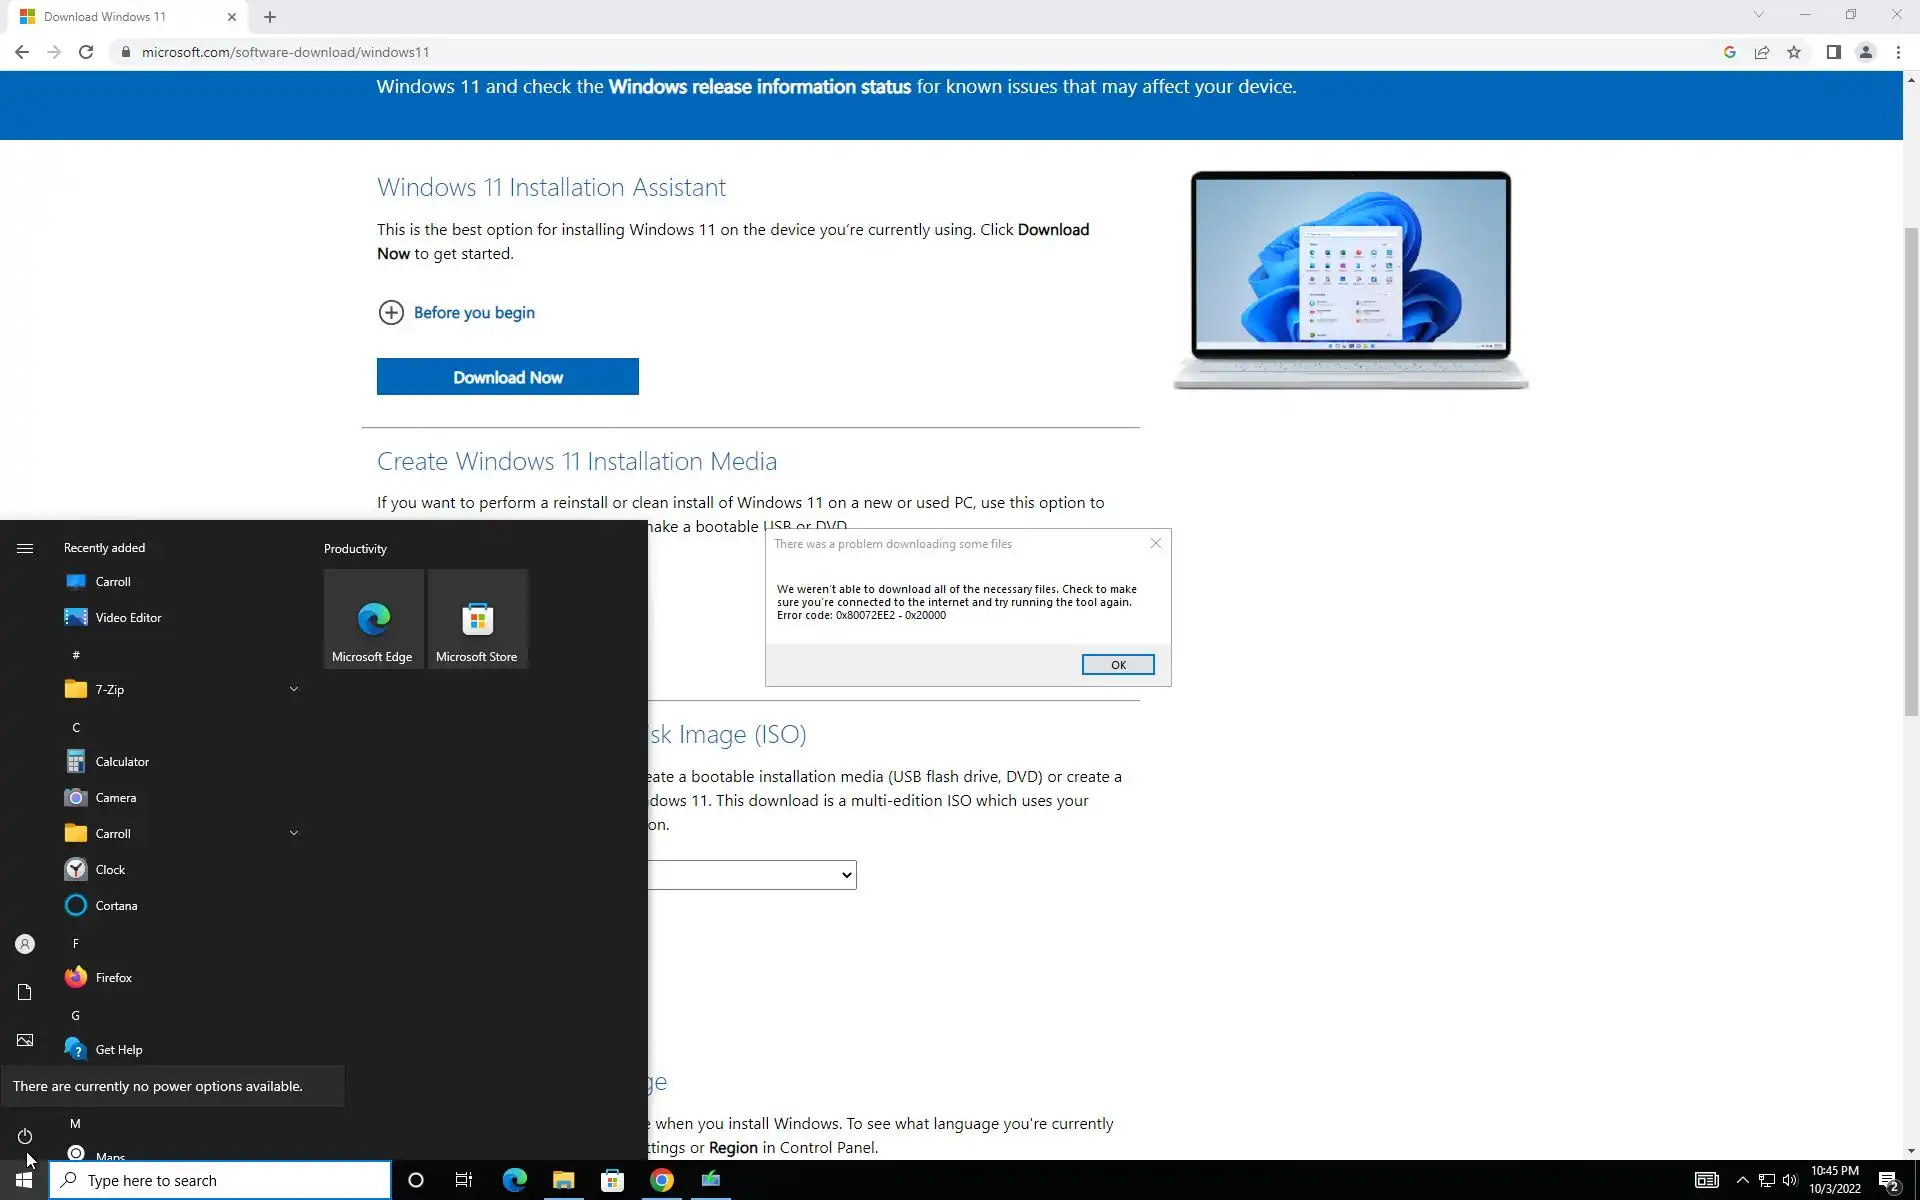1920x1200 pixels.
Task: Open Windows release information status link
Action: click(x=759, y=87)
